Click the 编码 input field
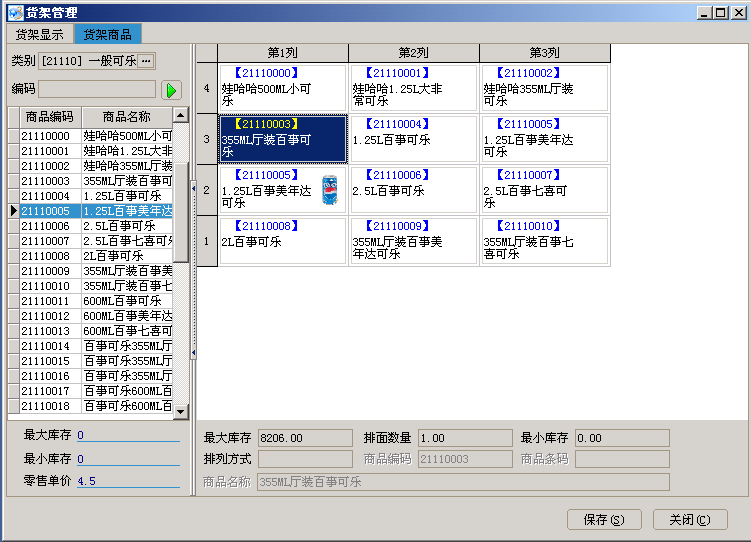The image size is (751, 542). tap(97, 89)
